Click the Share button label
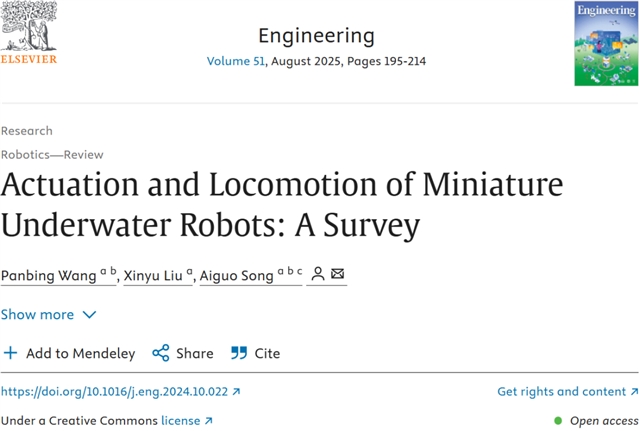This screenshot has width=639, height=431. (x=194, y=353)
